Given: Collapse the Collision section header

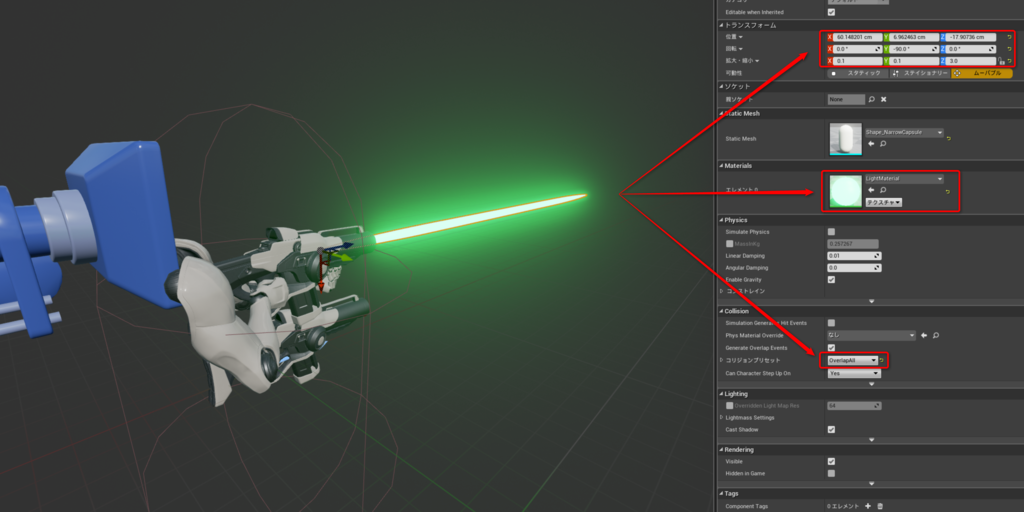Looking at the screenshot, I should pos(870,311).
